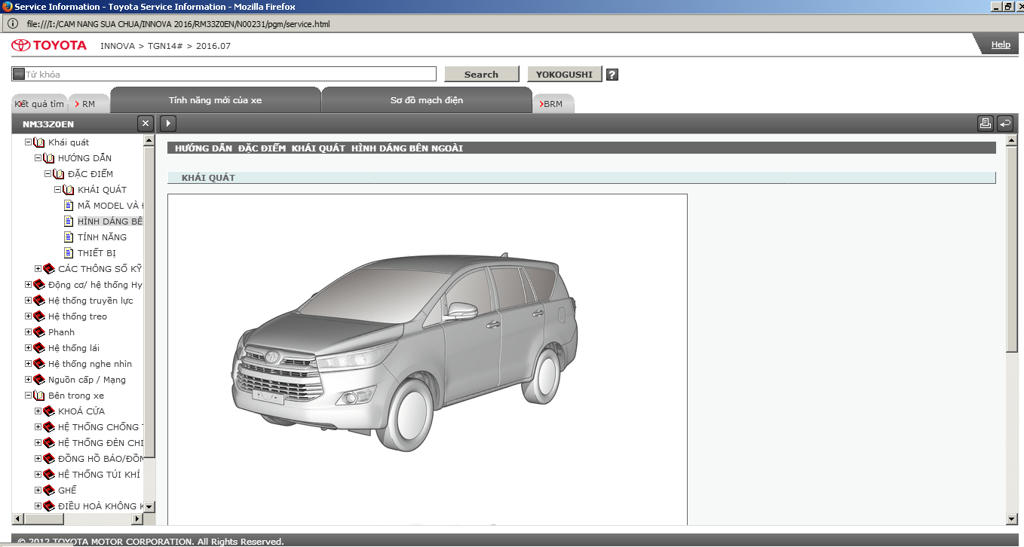Click the red book icon of KHOÁ CỬA
1024x547 pixels.
tap(48, 411)
